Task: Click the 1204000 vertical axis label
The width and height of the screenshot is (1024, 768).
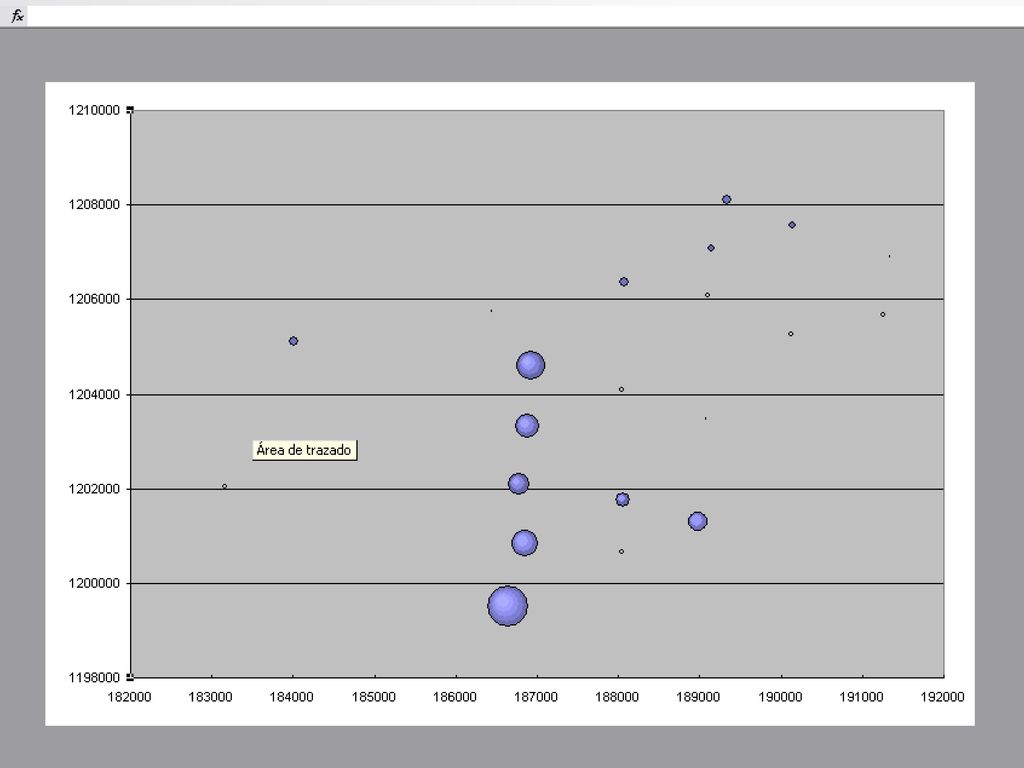Action: pos(94,394)
